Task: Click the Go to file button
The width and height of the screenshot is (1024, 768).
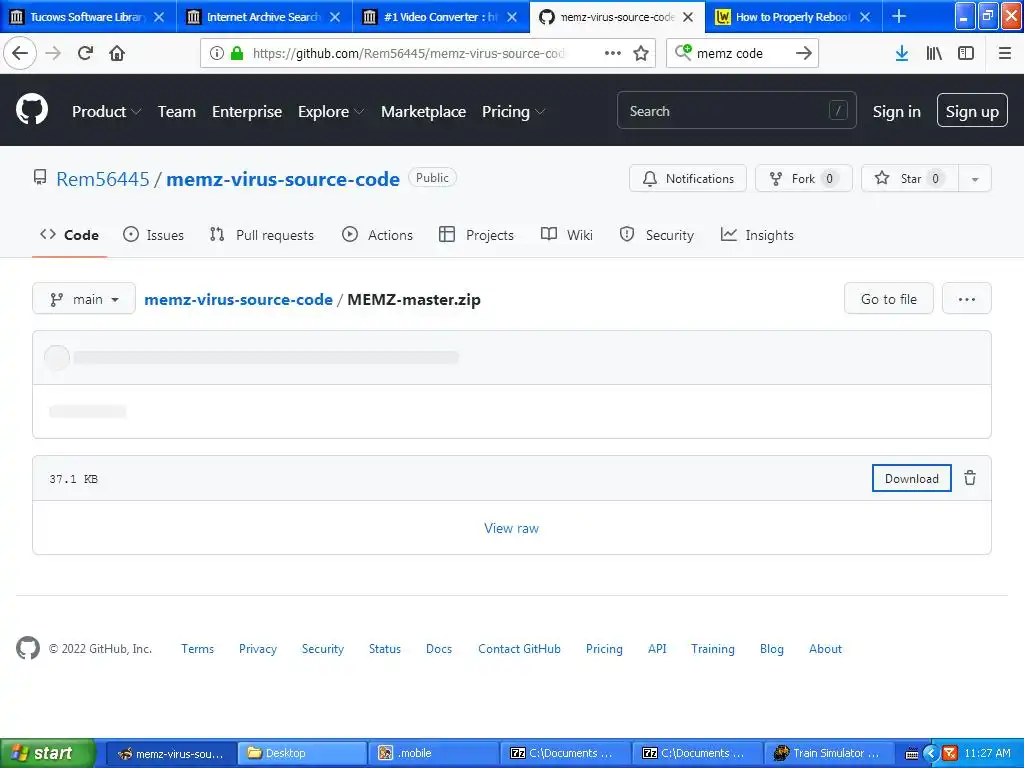Action: [x=889, y=299]
